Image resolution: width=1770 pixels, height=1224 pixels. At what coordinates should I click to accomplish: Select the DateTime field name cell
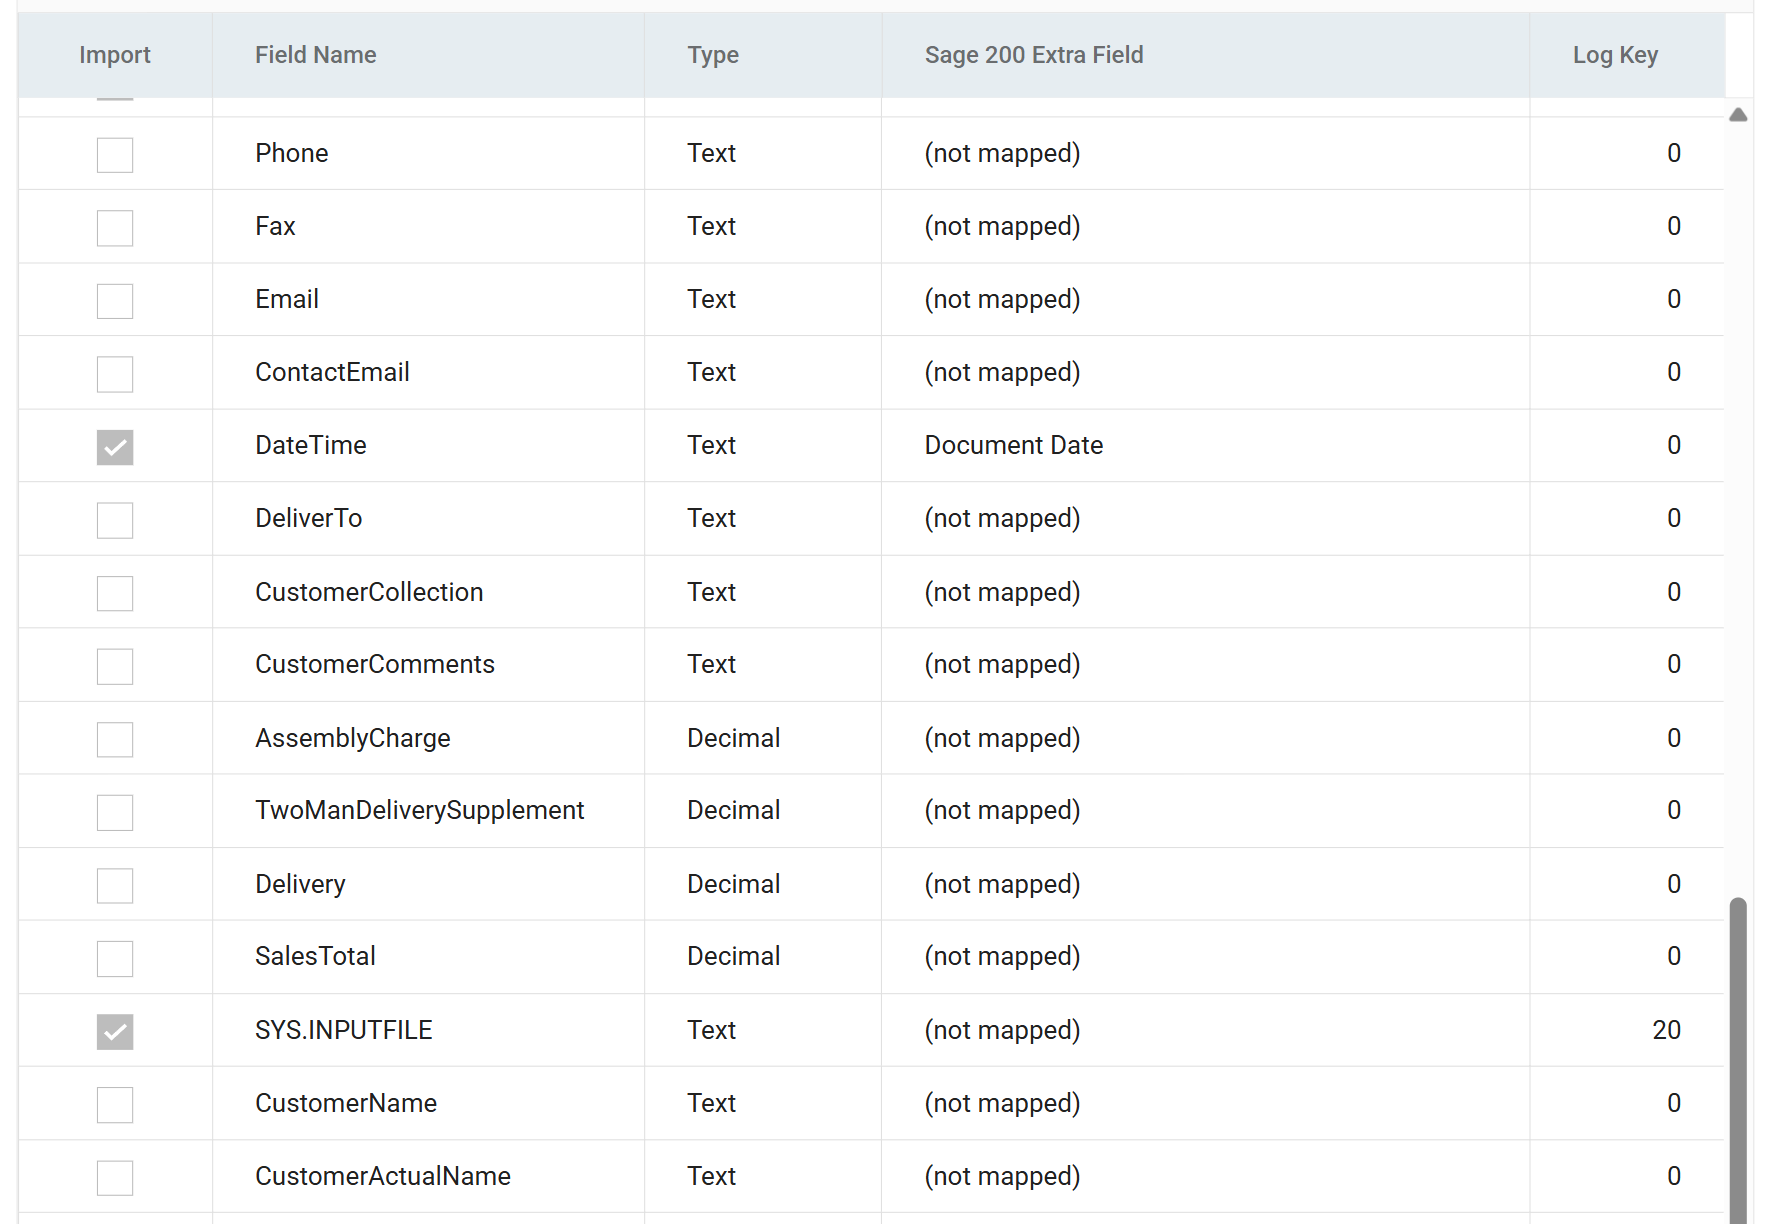click(x=428, y=445)
